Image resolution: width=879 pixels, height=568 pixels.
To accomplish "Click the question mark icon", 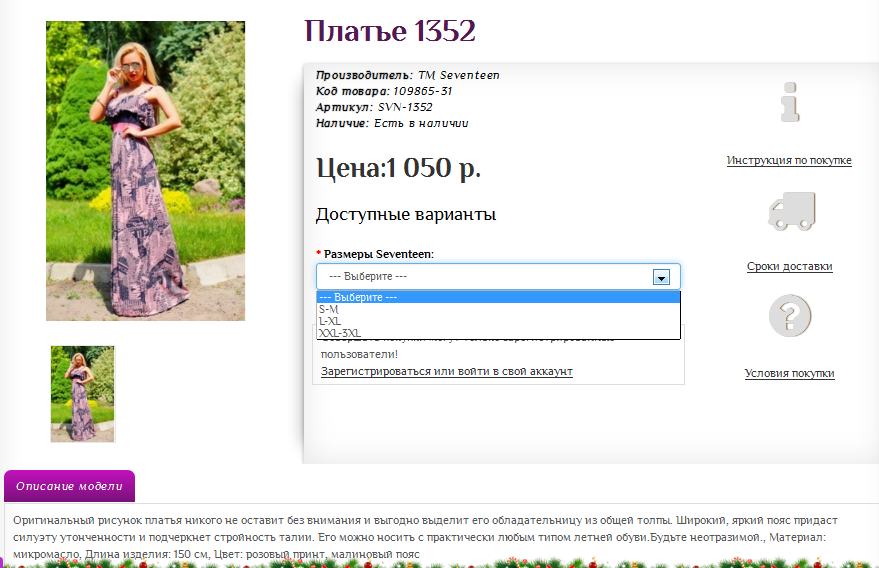I will pos(790,316).
